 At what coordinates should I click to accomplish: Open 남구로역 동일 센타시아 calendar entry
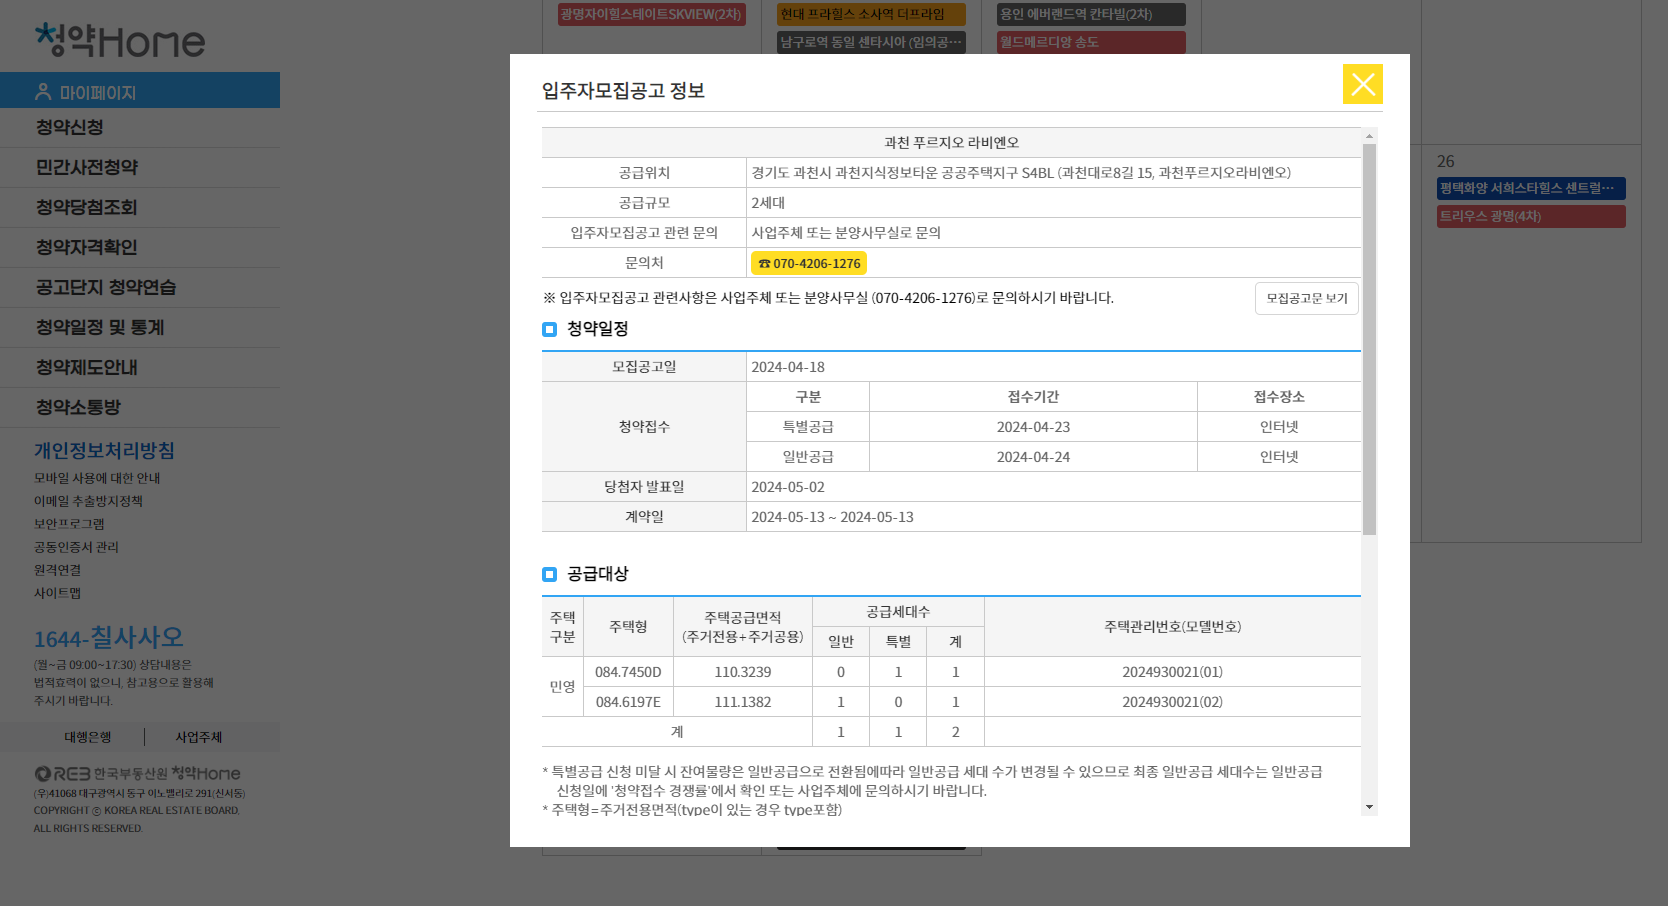coord(871,42)
